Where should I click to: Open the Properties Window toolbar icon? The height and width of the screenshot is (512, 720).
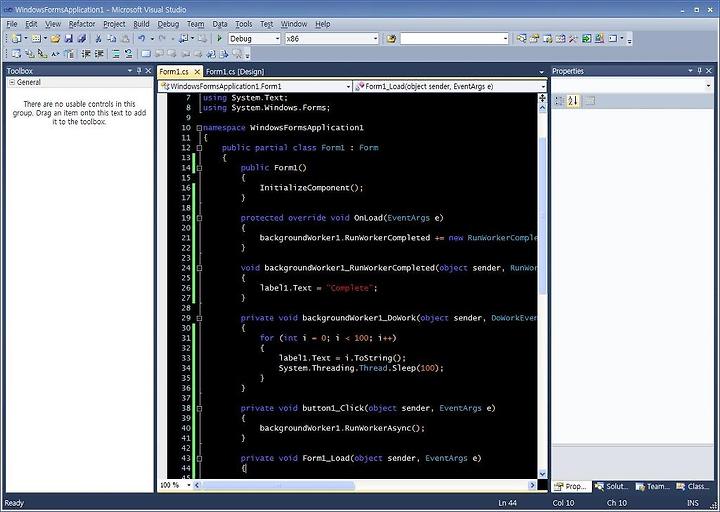coord(534,39)
